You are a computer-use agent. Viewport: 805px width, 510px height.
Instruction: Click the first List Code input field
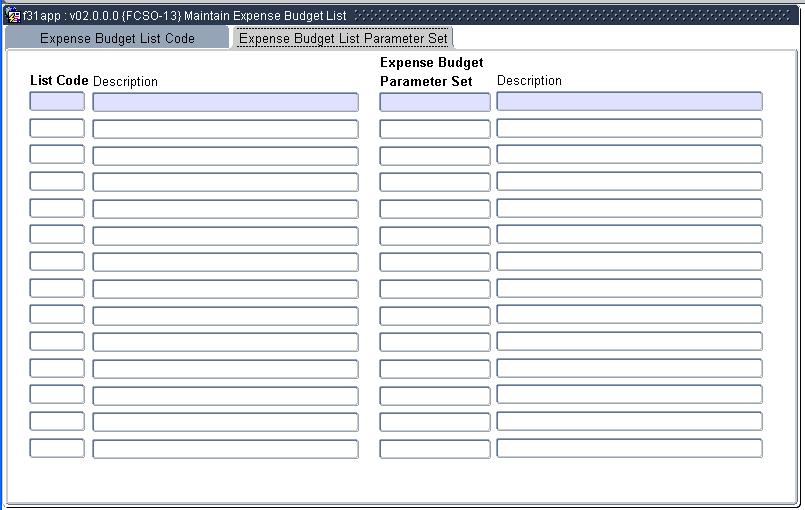click(x=57, y=102)
